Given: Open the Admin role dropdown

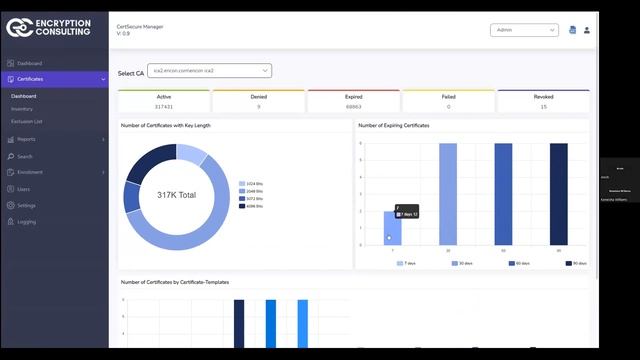Looking at the screenshot, I should point(524,30).
